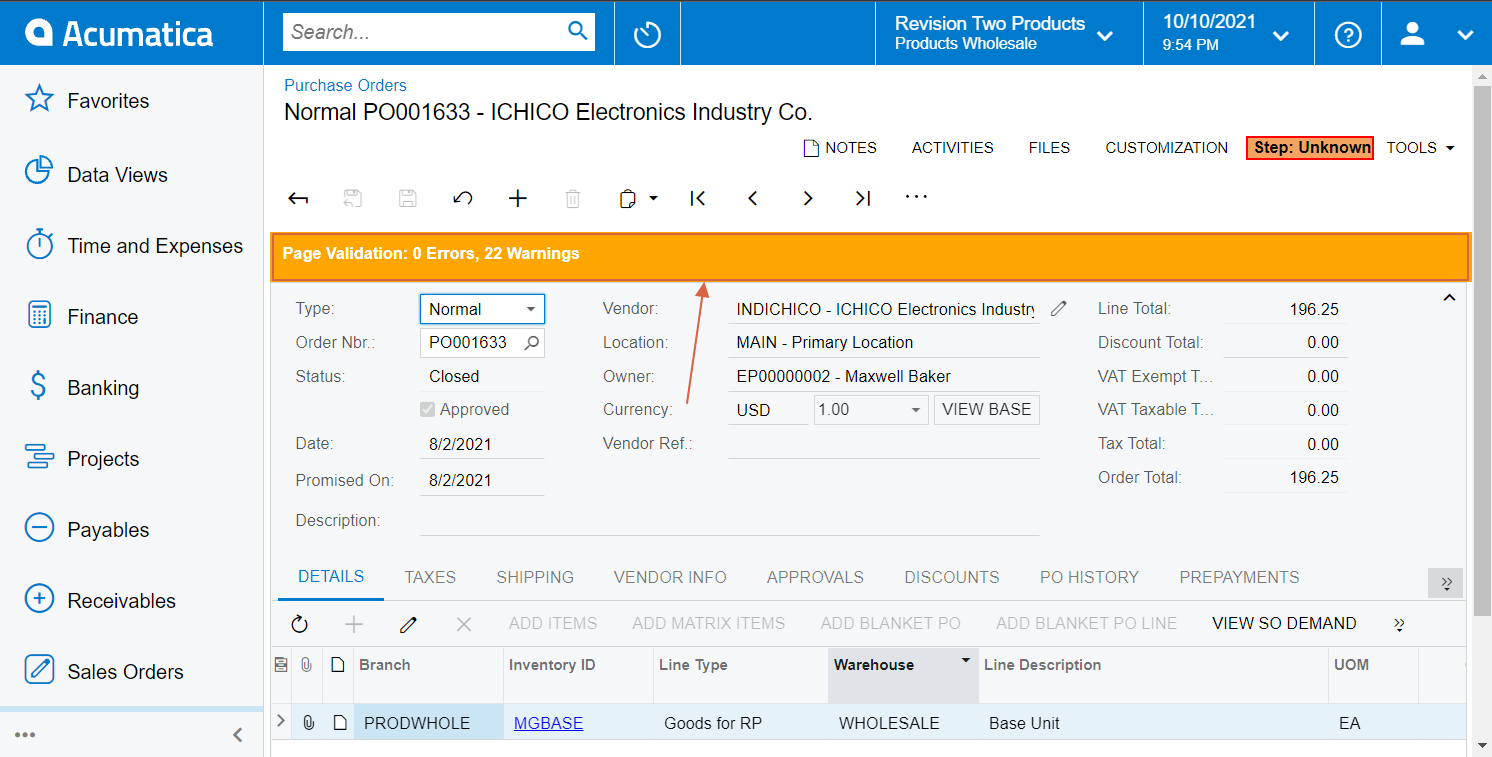Click the Save disk icon

click(x=407, y=198)
